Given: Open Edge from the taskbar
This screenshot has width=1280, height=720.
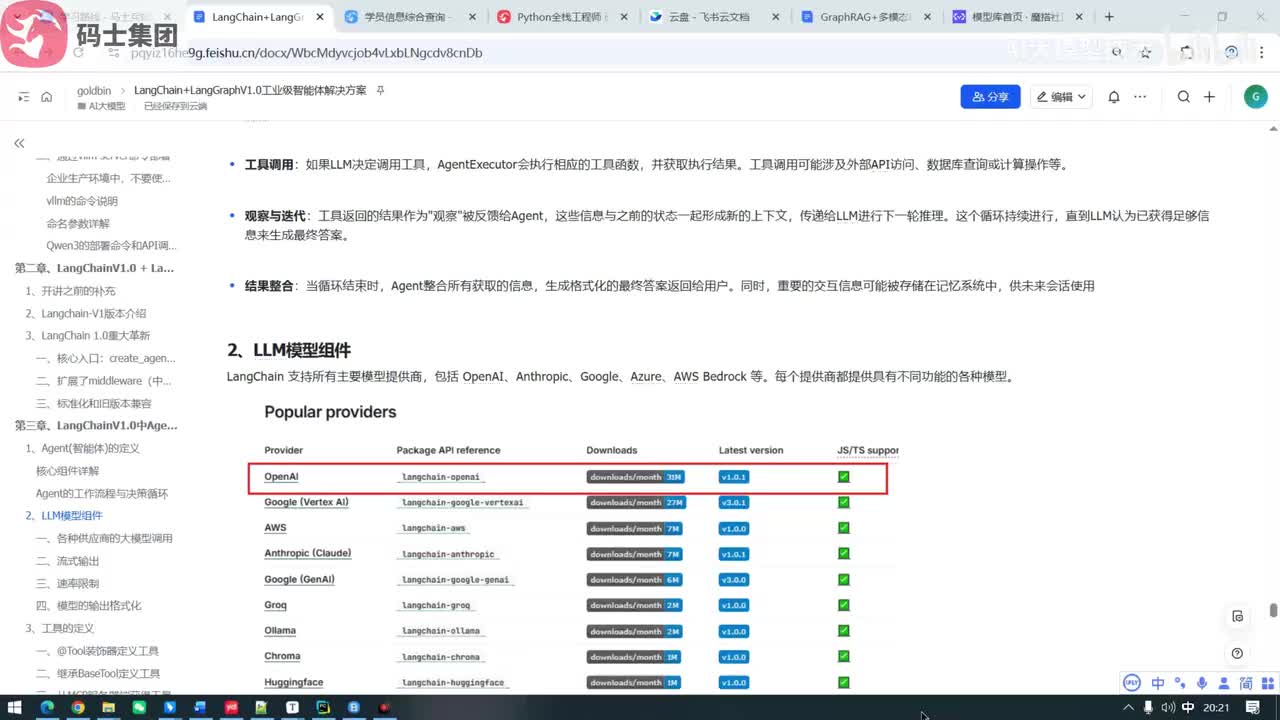Looking at the screenshot, I should pyautogui.click(x=47, y=708).
